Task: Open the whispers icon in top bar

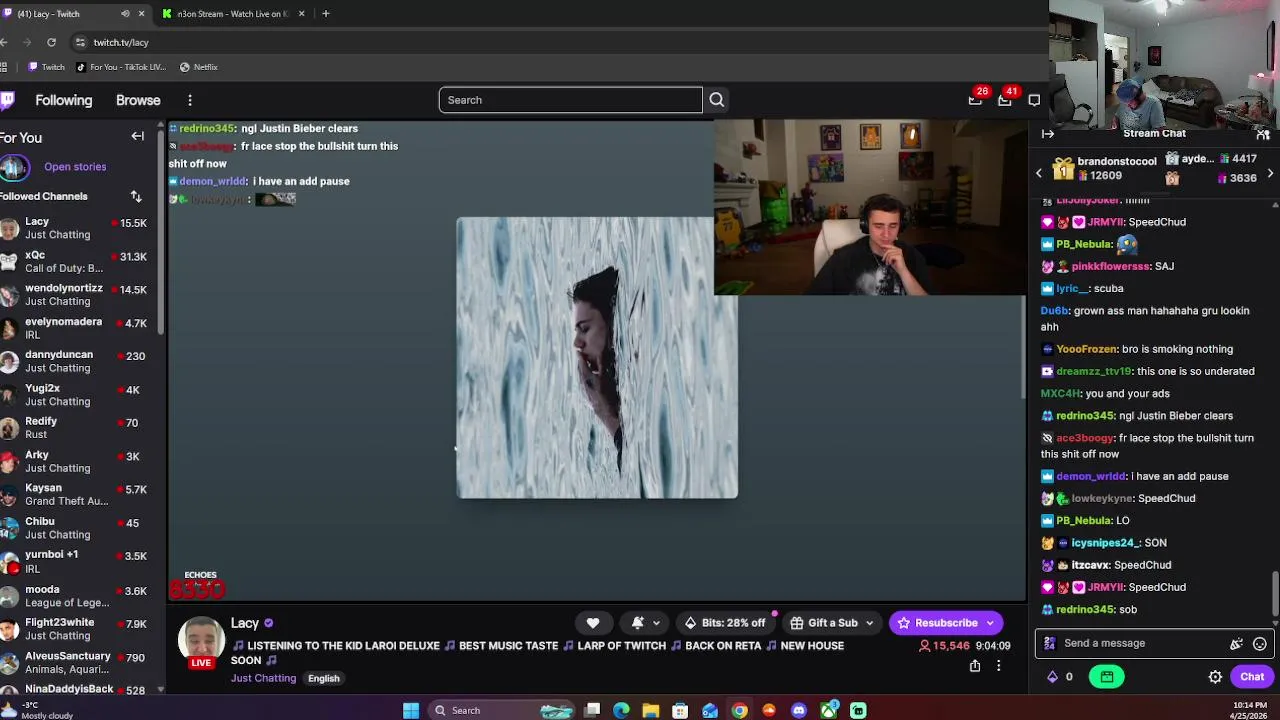Action: [x=1034, y=100]
